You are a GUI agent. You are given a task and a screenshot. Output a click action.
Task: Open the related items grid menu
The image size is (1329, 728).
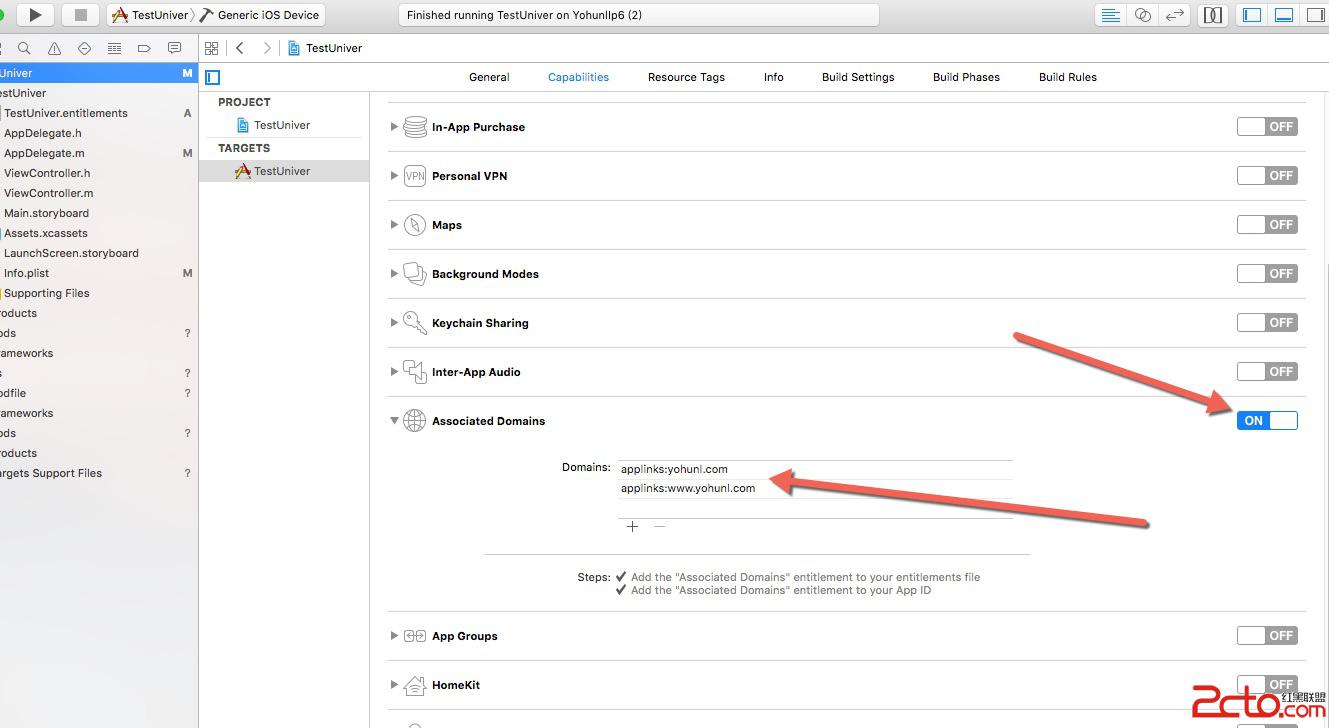pyautogui.click(x=211, y=48)
